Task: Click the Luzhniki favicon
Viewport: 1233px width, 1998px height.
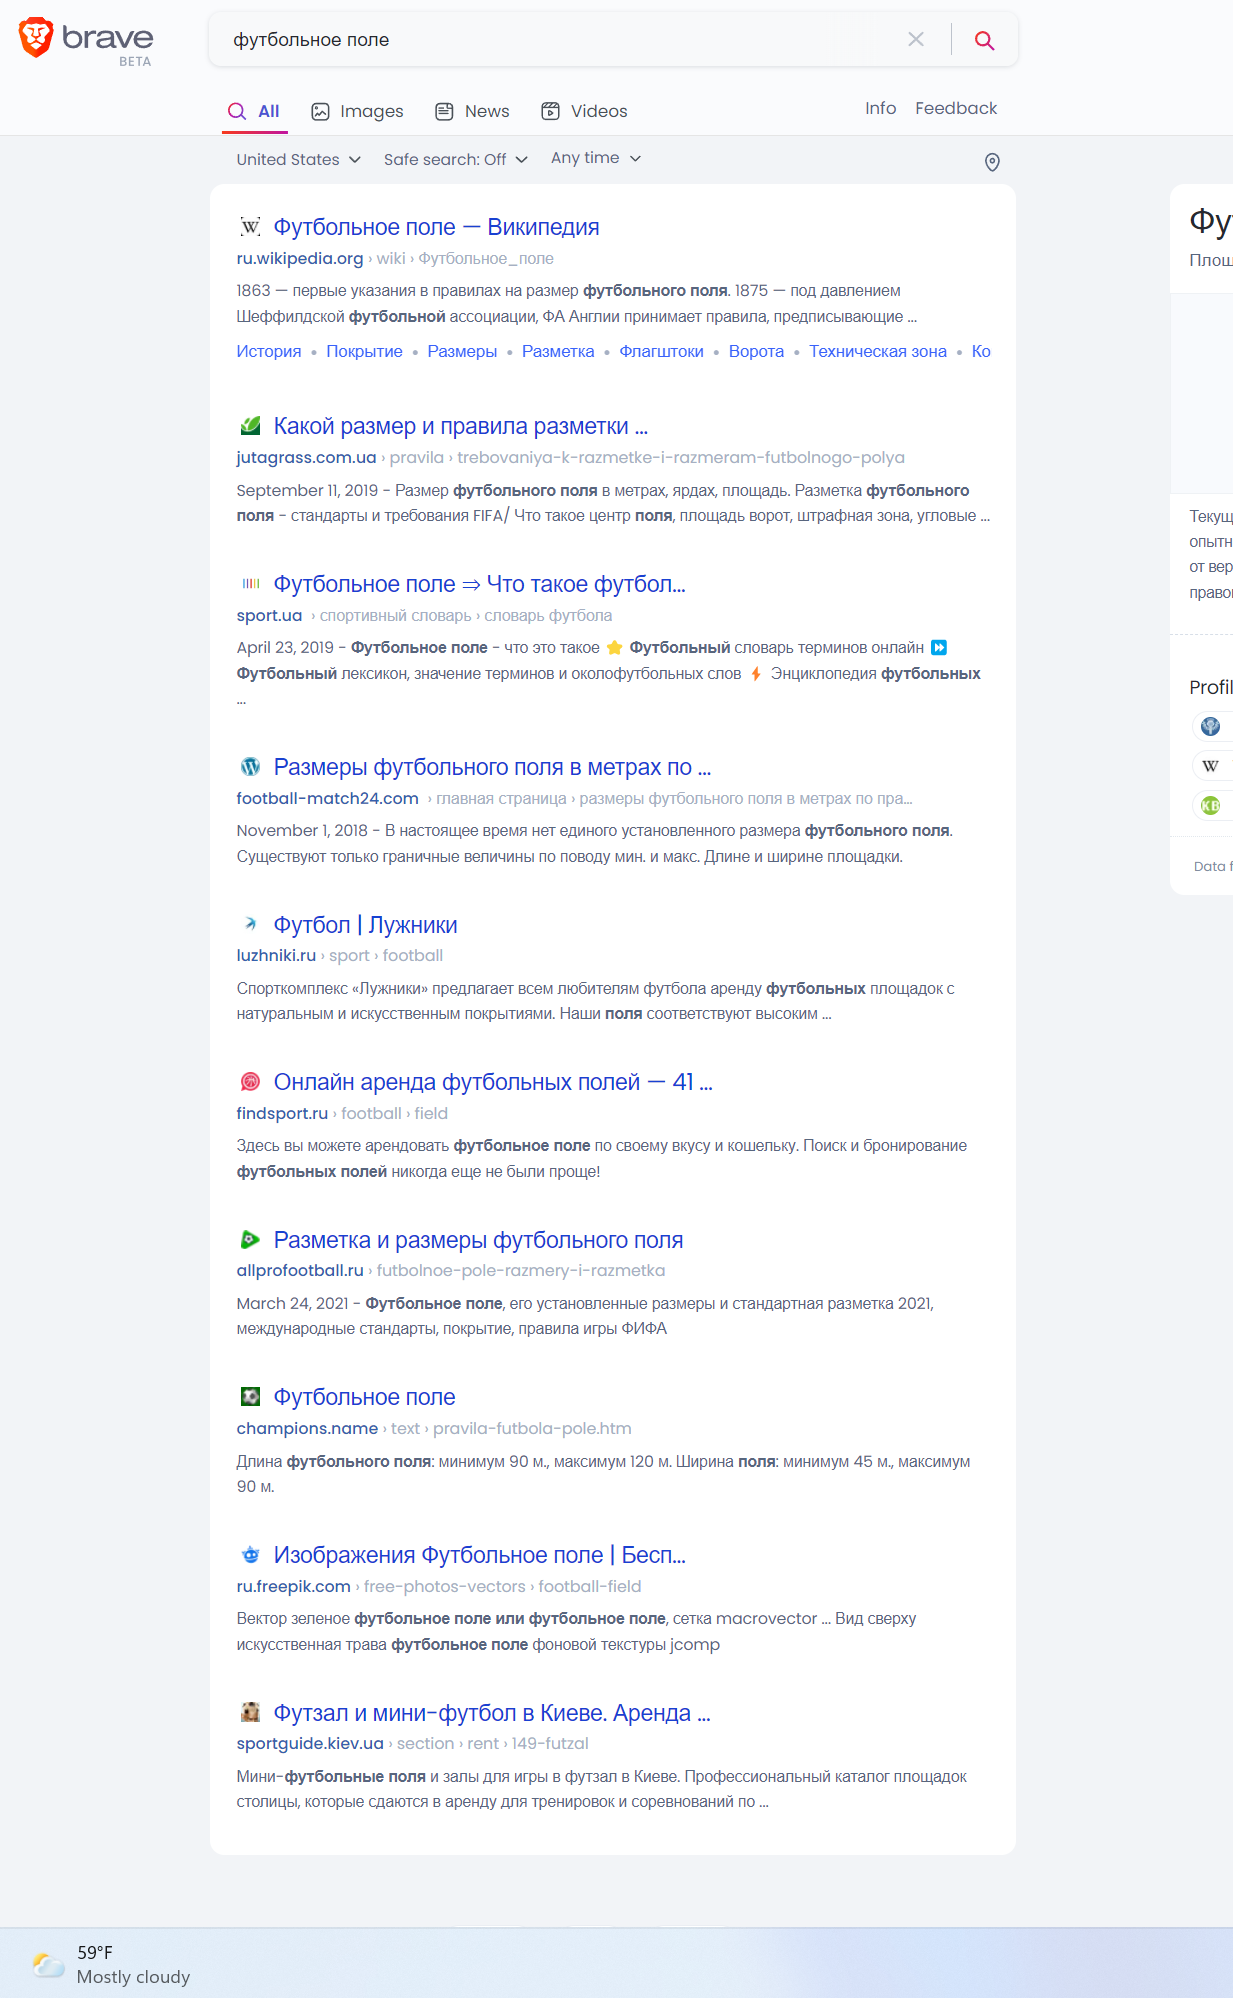Action: 250,924
